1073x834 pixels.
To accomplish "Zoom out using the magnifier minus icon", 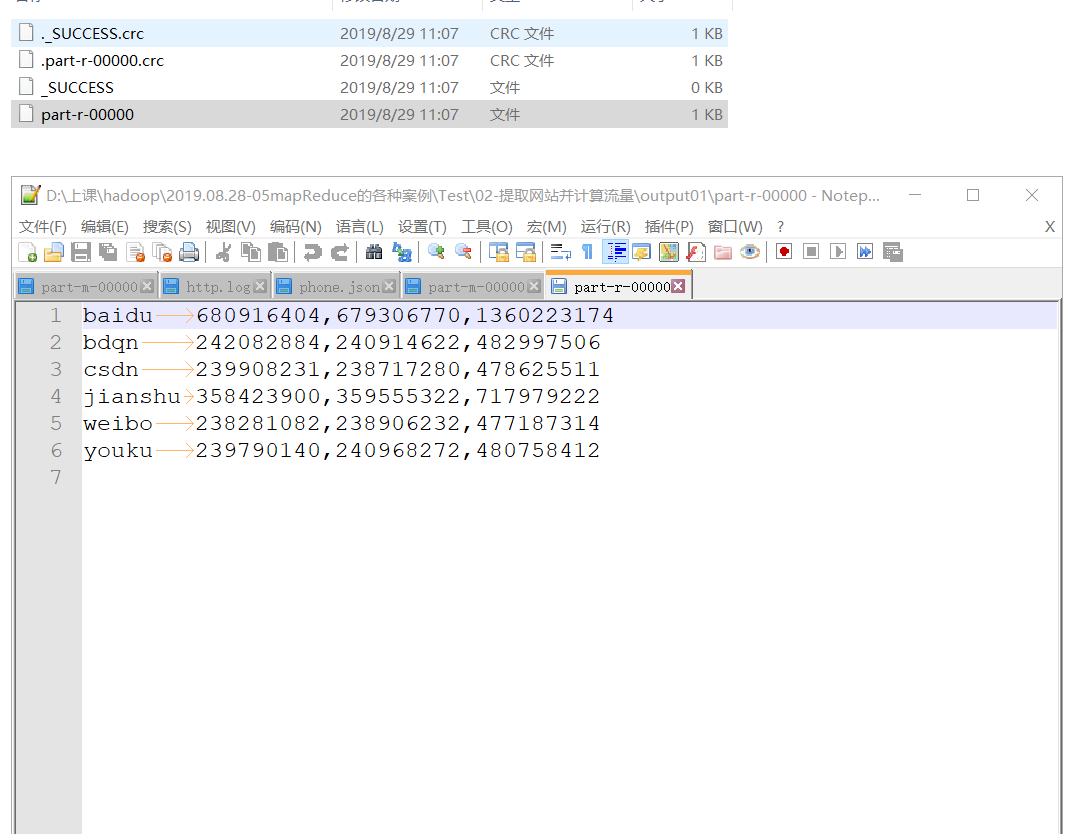I will (x=463, y=252).
